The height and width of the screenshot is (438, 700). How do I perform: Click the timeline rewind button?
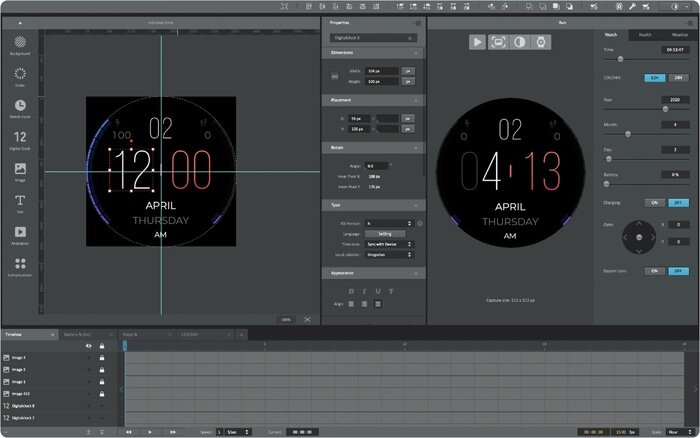pyautogui.click(x=129, y=432)
